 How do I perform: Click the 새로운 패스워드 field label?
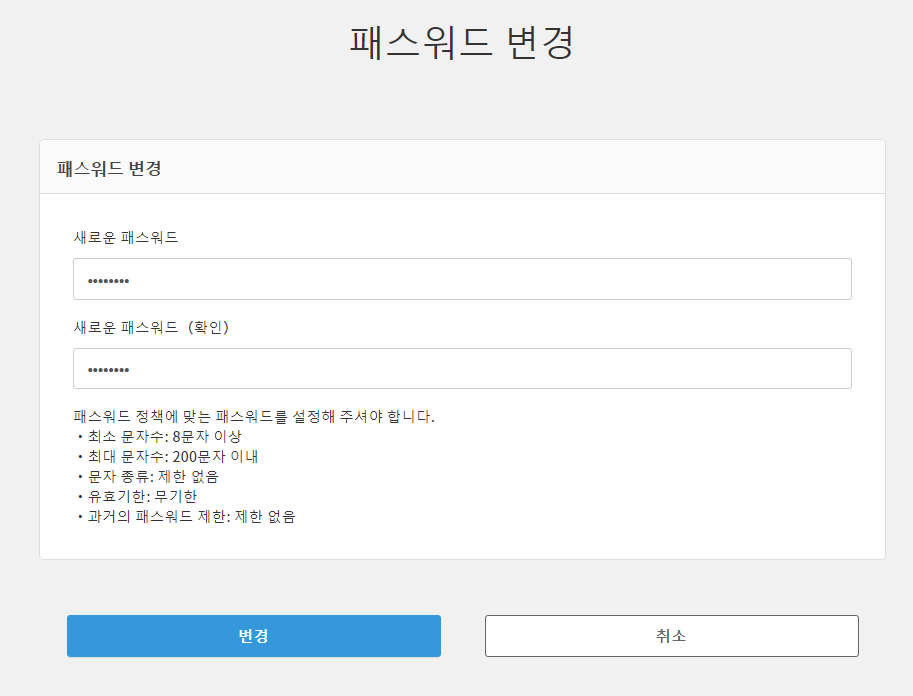click(126, 237)
